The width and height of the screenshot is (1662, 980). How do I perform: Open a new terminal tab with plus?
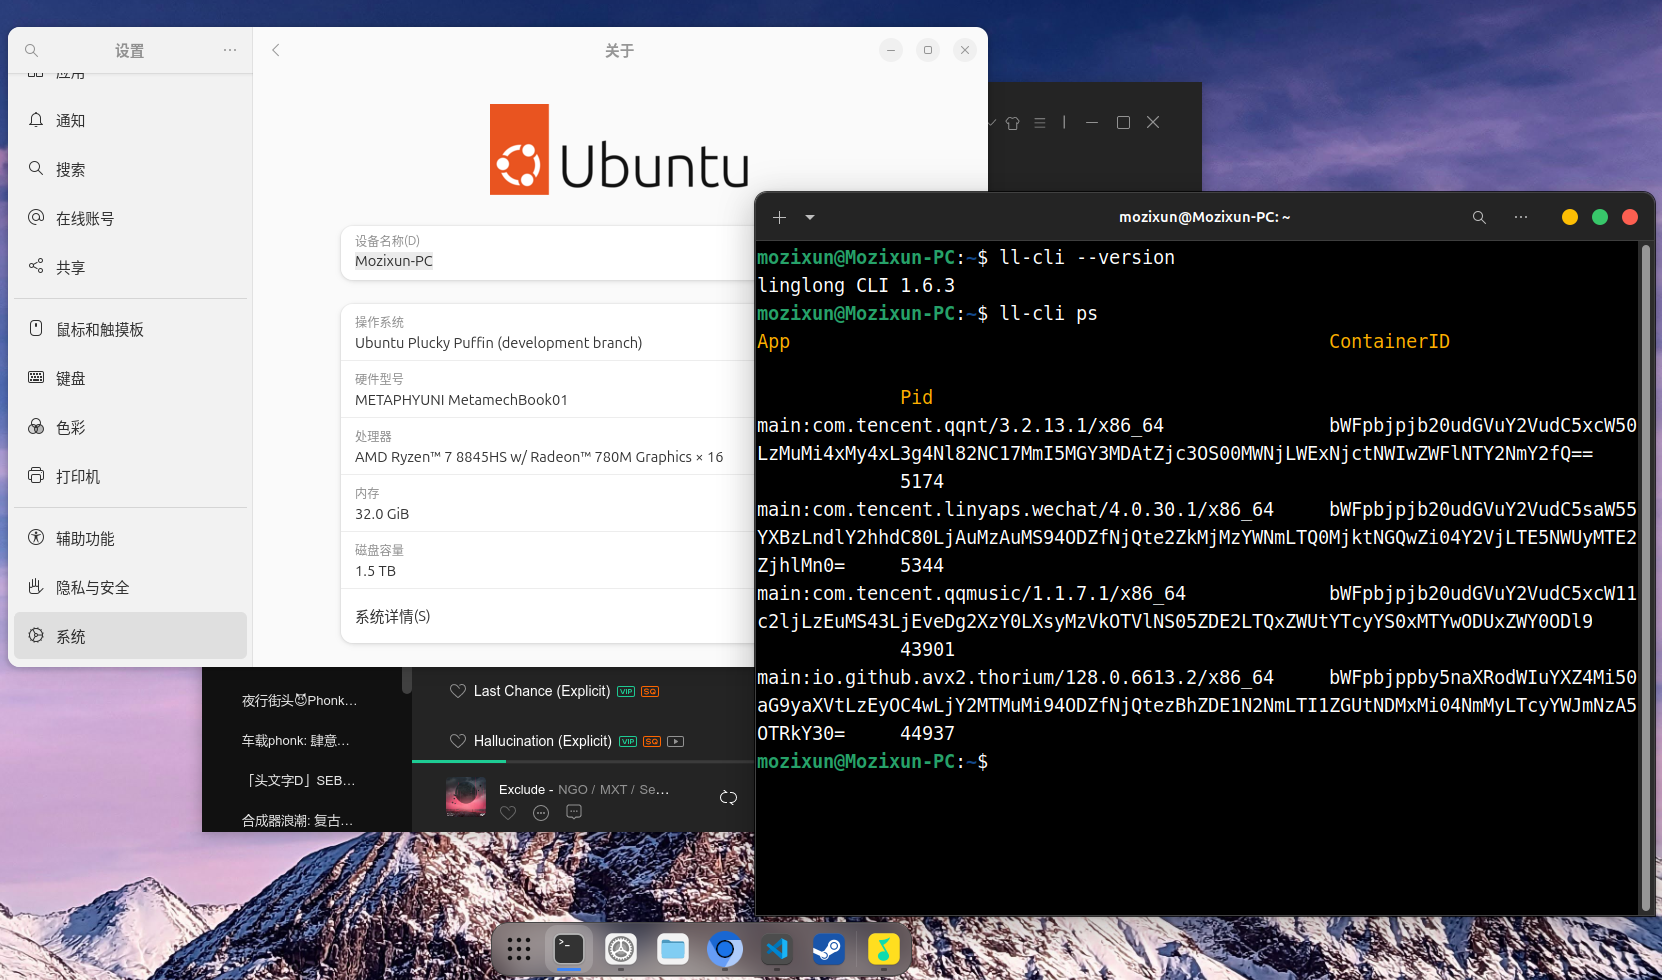coord(779,217)
